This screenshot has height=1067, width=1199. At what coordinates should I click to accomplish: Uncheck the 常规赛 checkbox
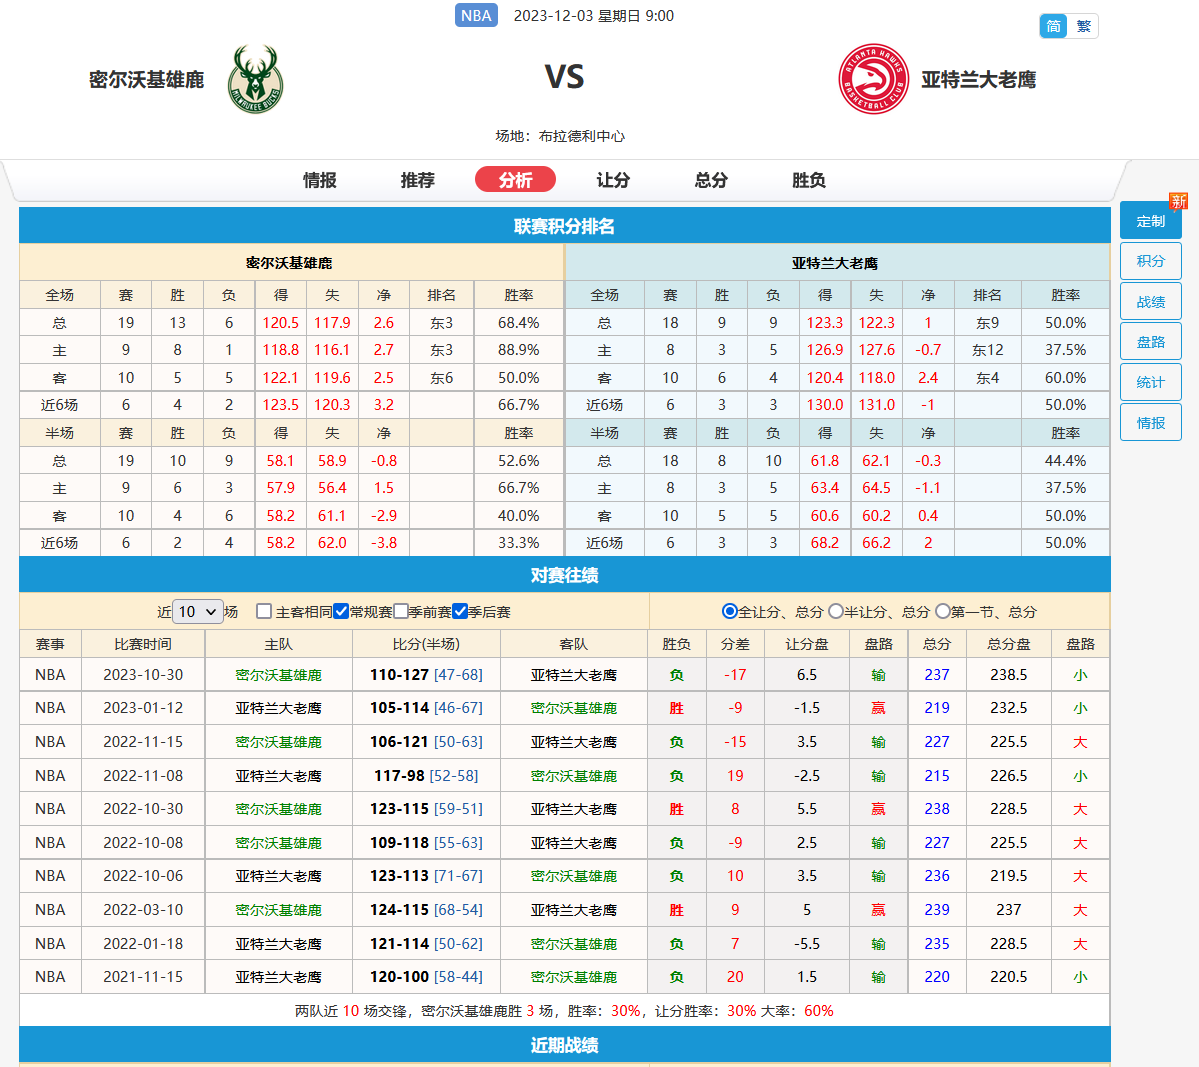pyautogui.click(x=341, y=610)
